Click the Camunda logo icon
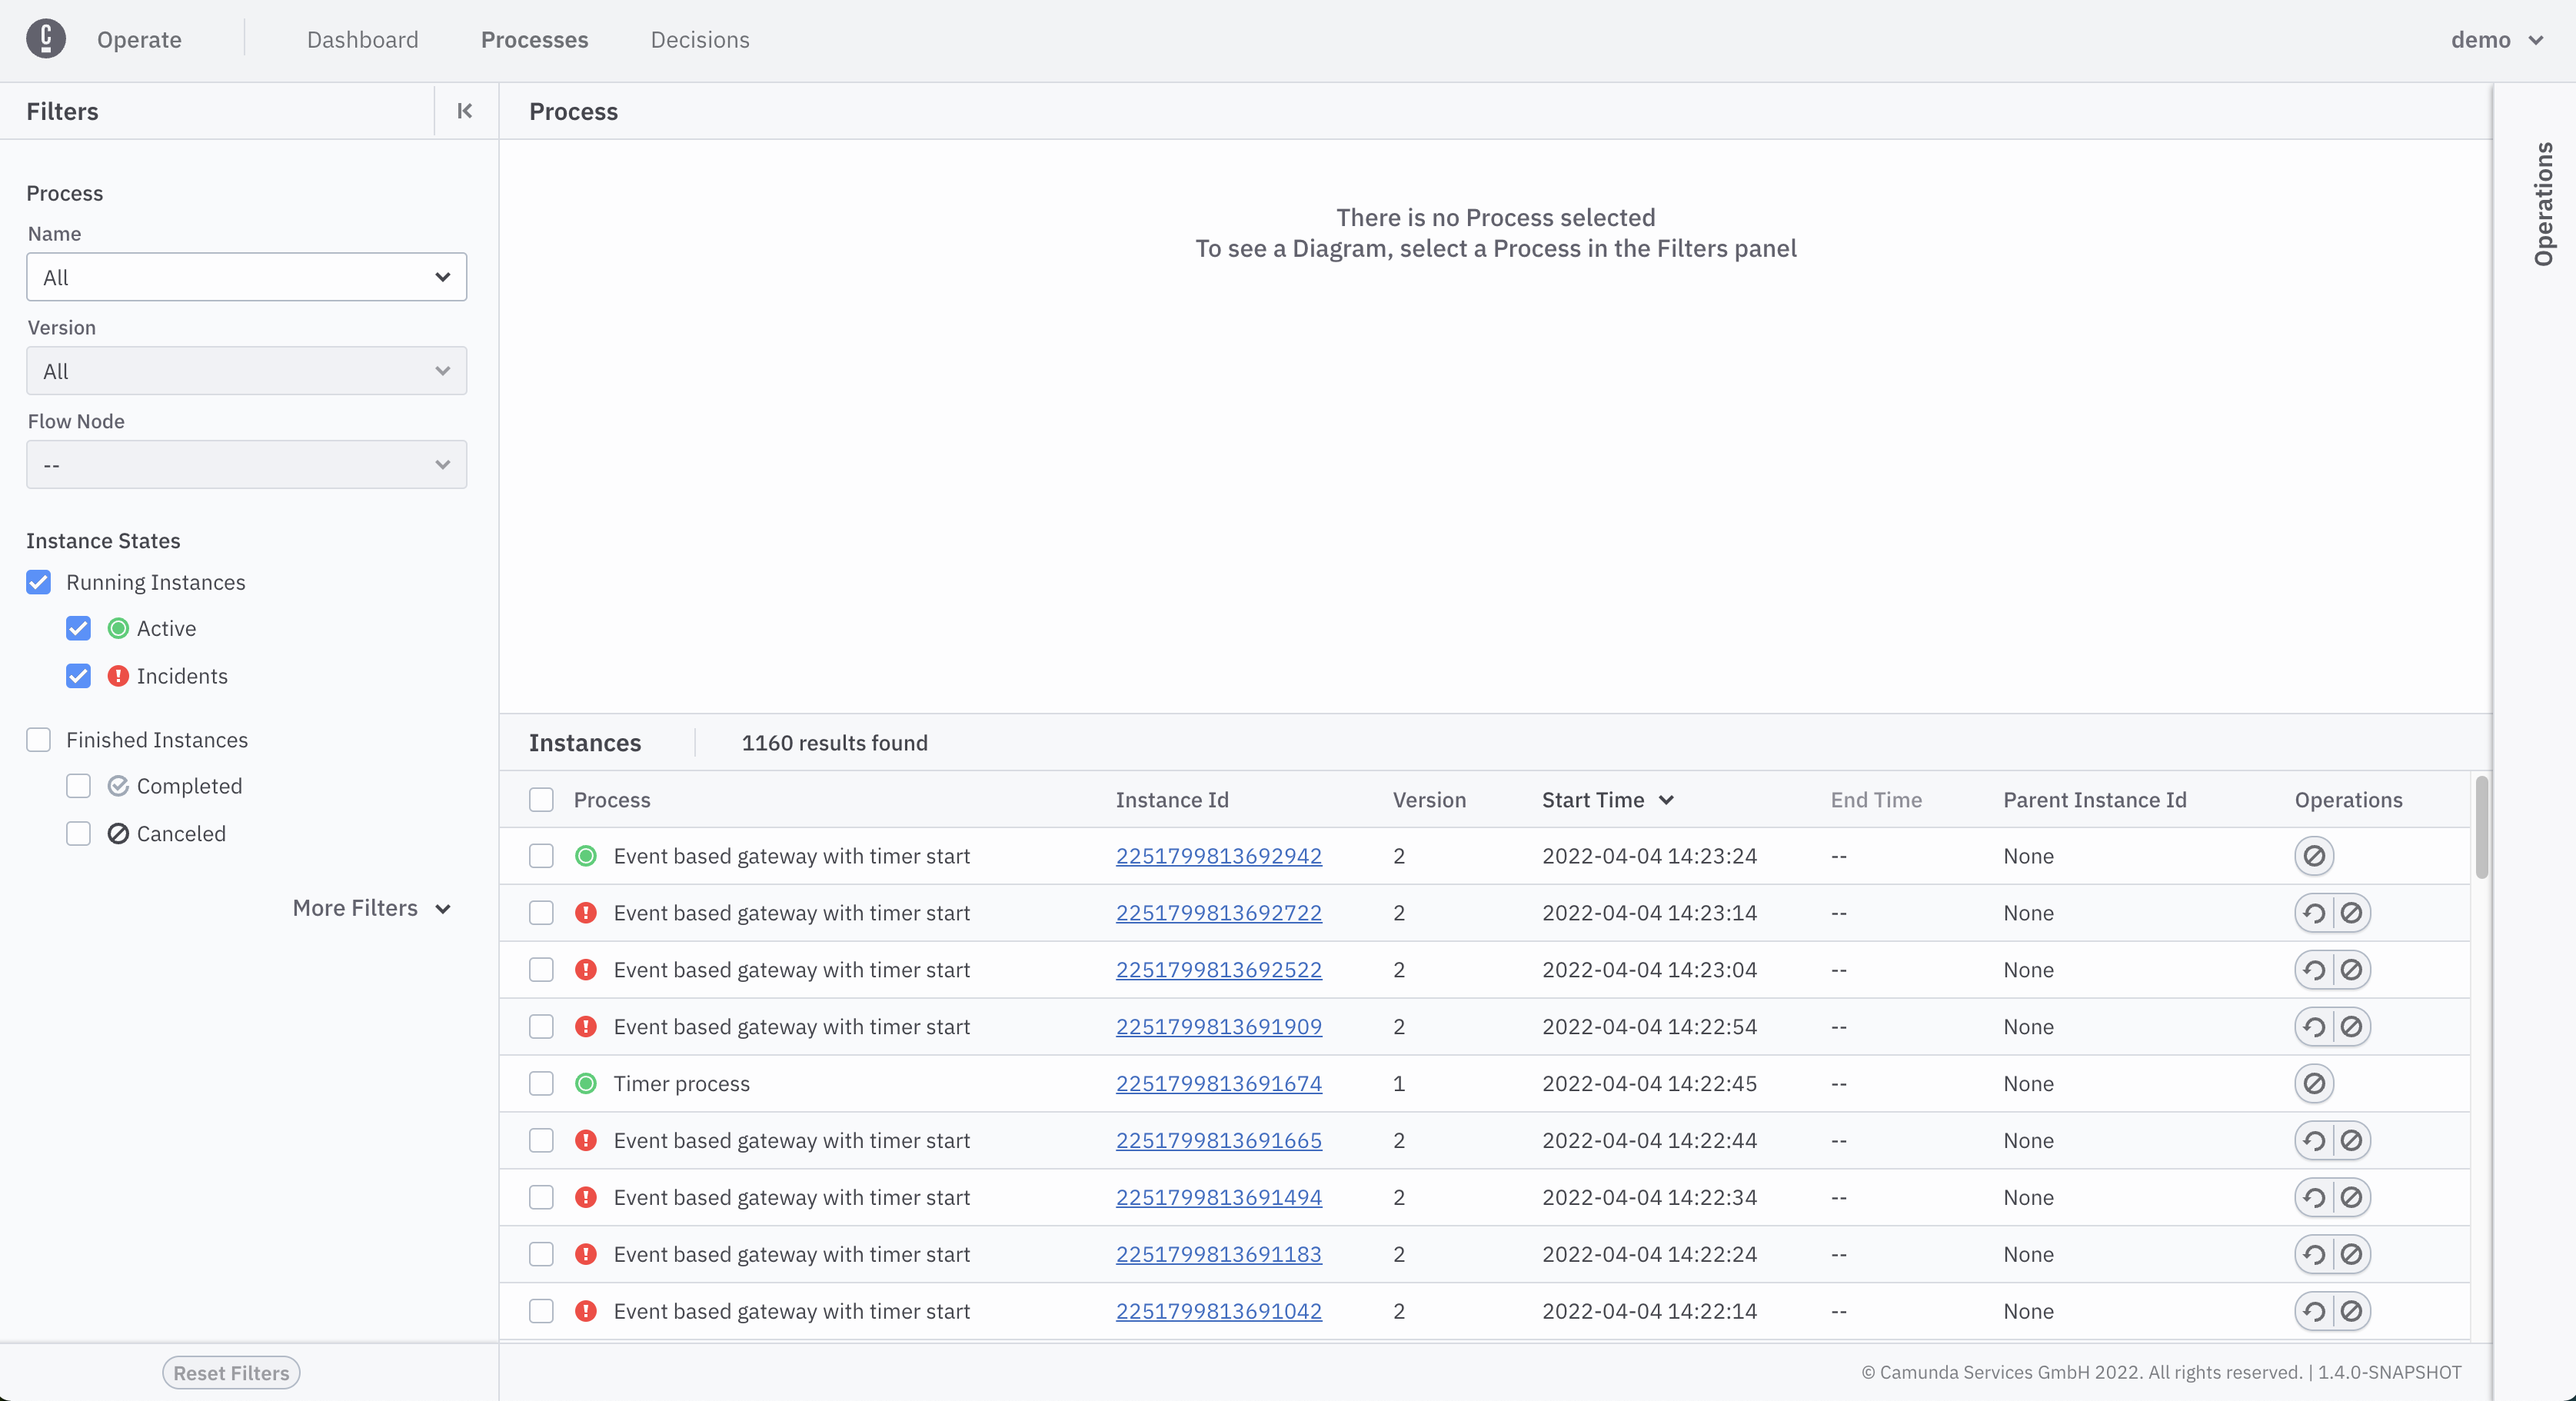Screen dimensions: 2576x1401 point(46,39)
